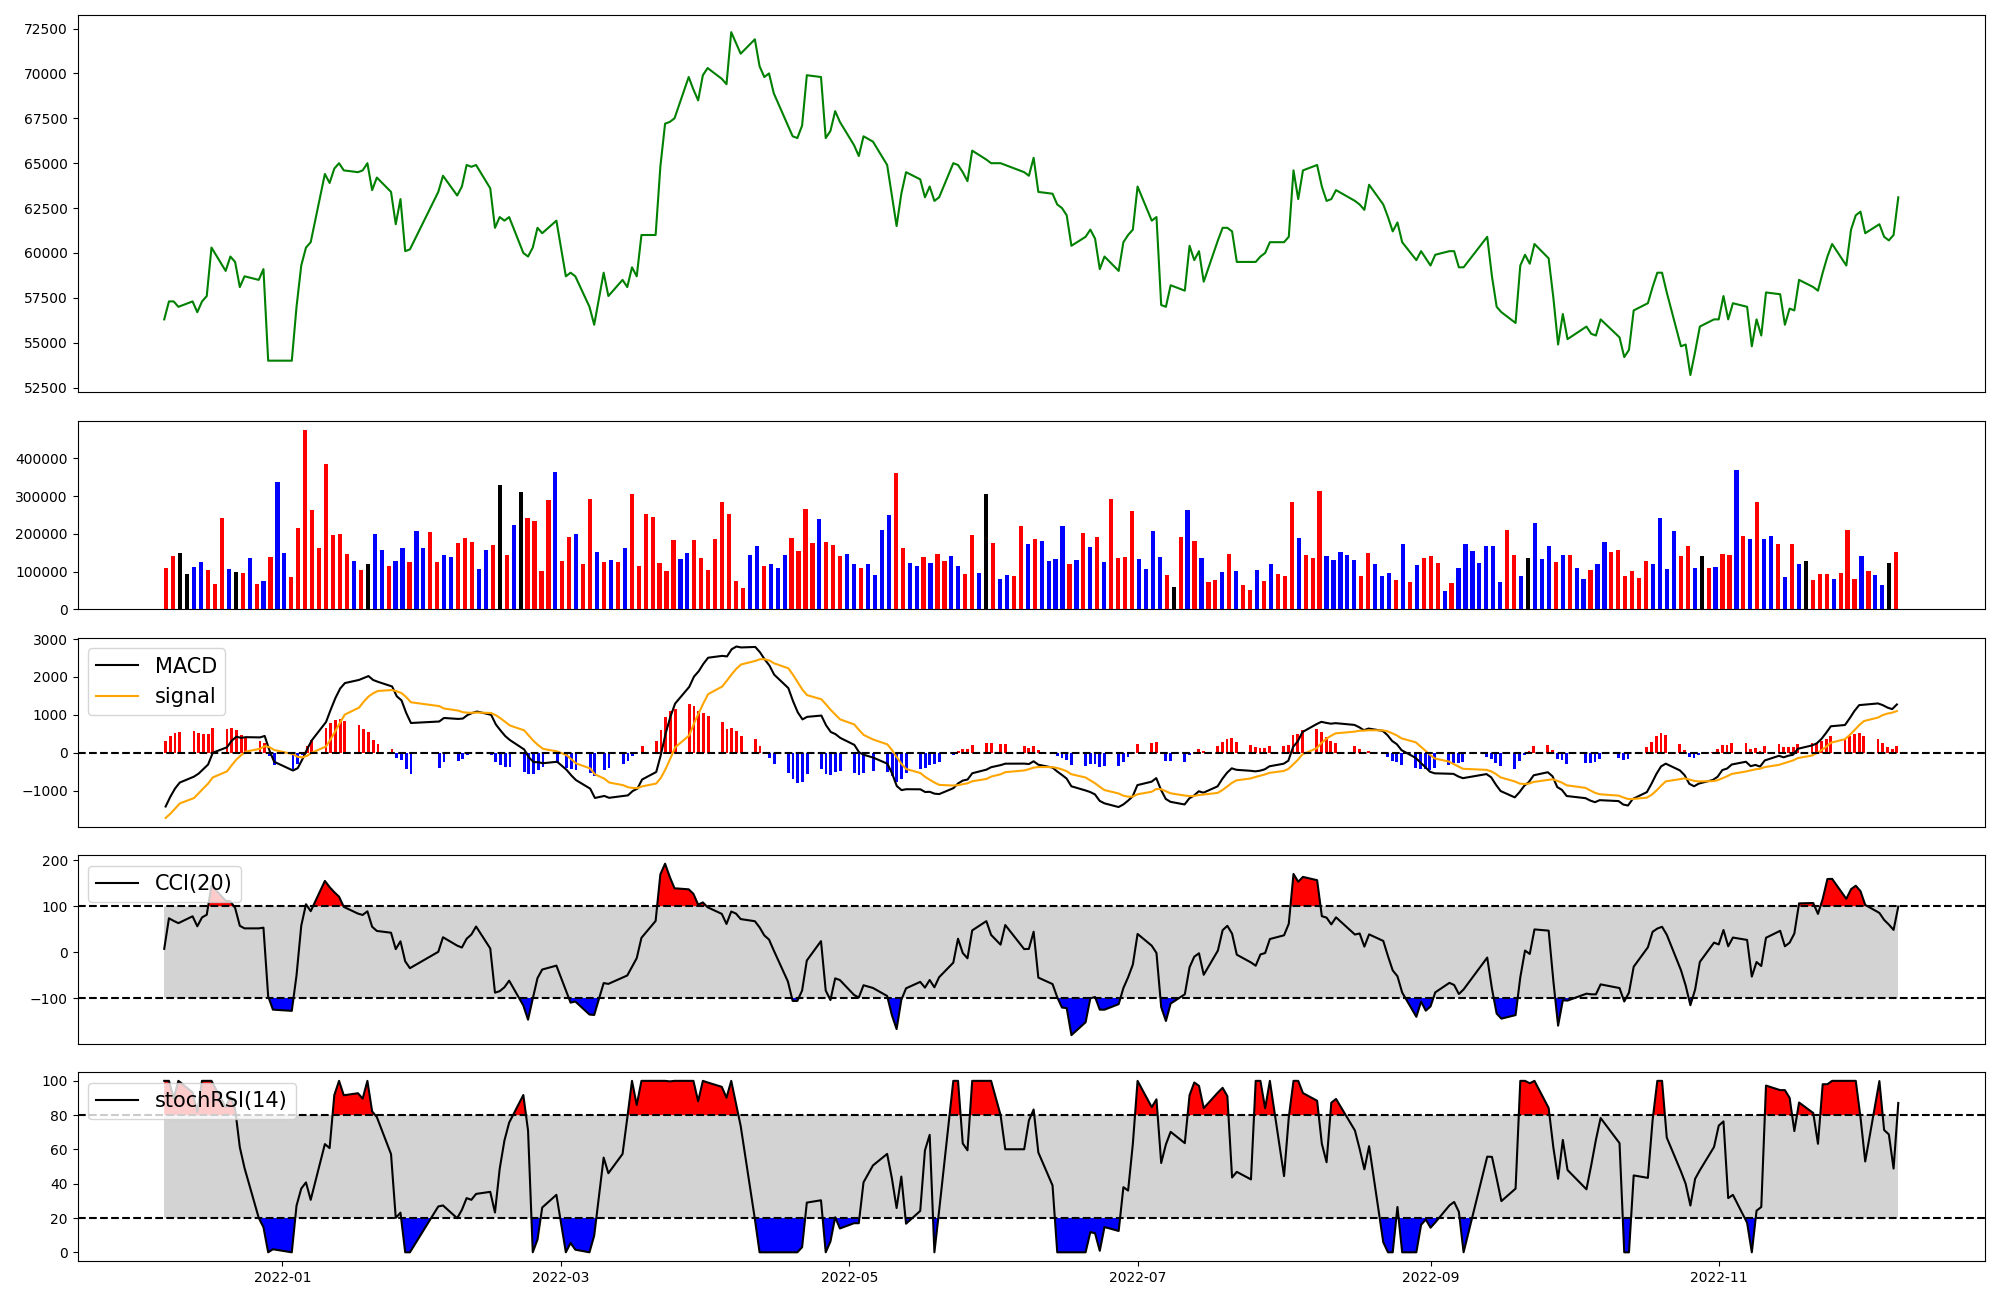Click the tallest red volume bar
Screen dimensions: 2000x1300
pyautogui.click(x=305, y=520)
